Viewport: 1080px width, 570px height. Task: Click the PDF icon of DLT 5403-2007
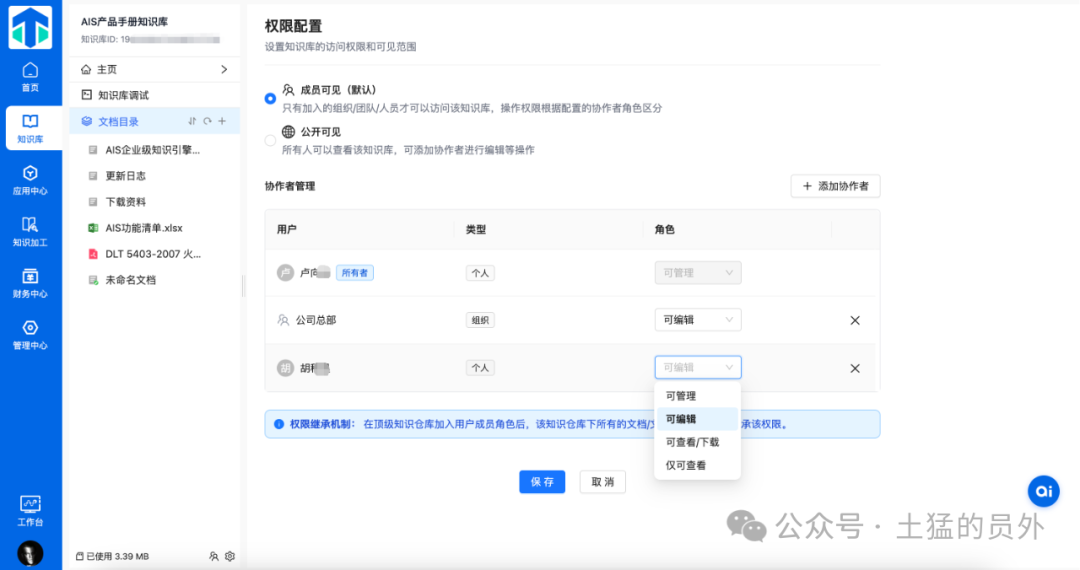click(93, 254)
